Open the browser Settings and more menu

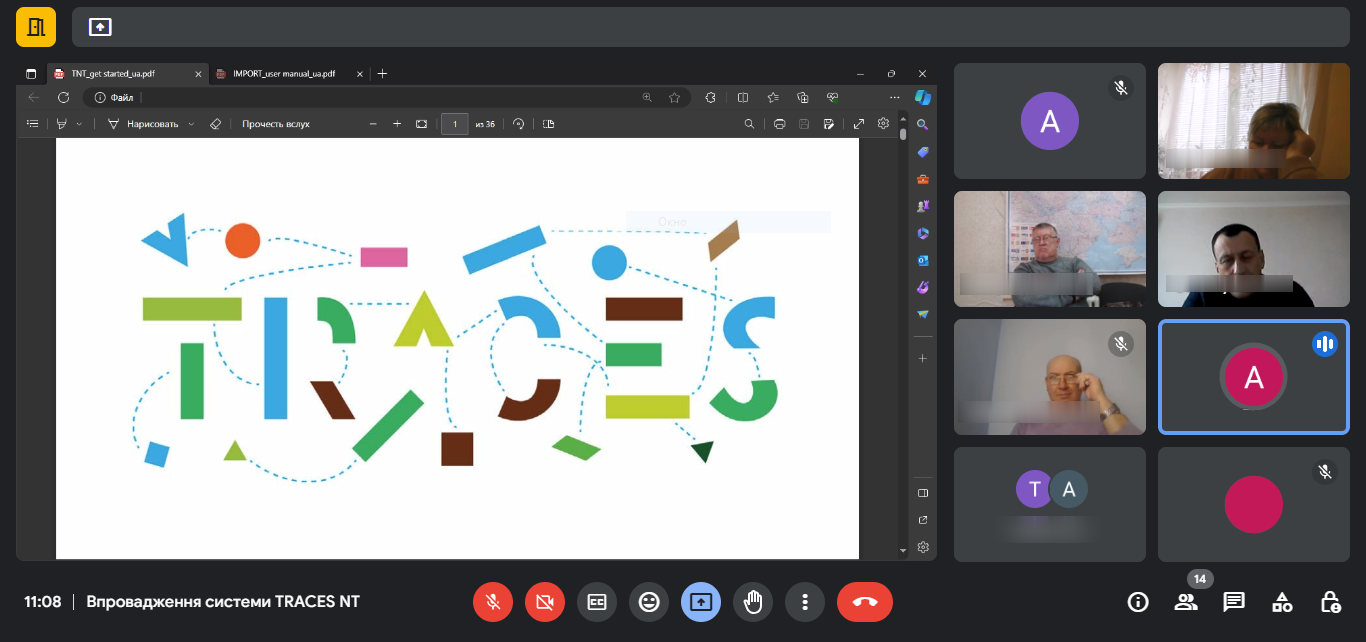point(894,98)
